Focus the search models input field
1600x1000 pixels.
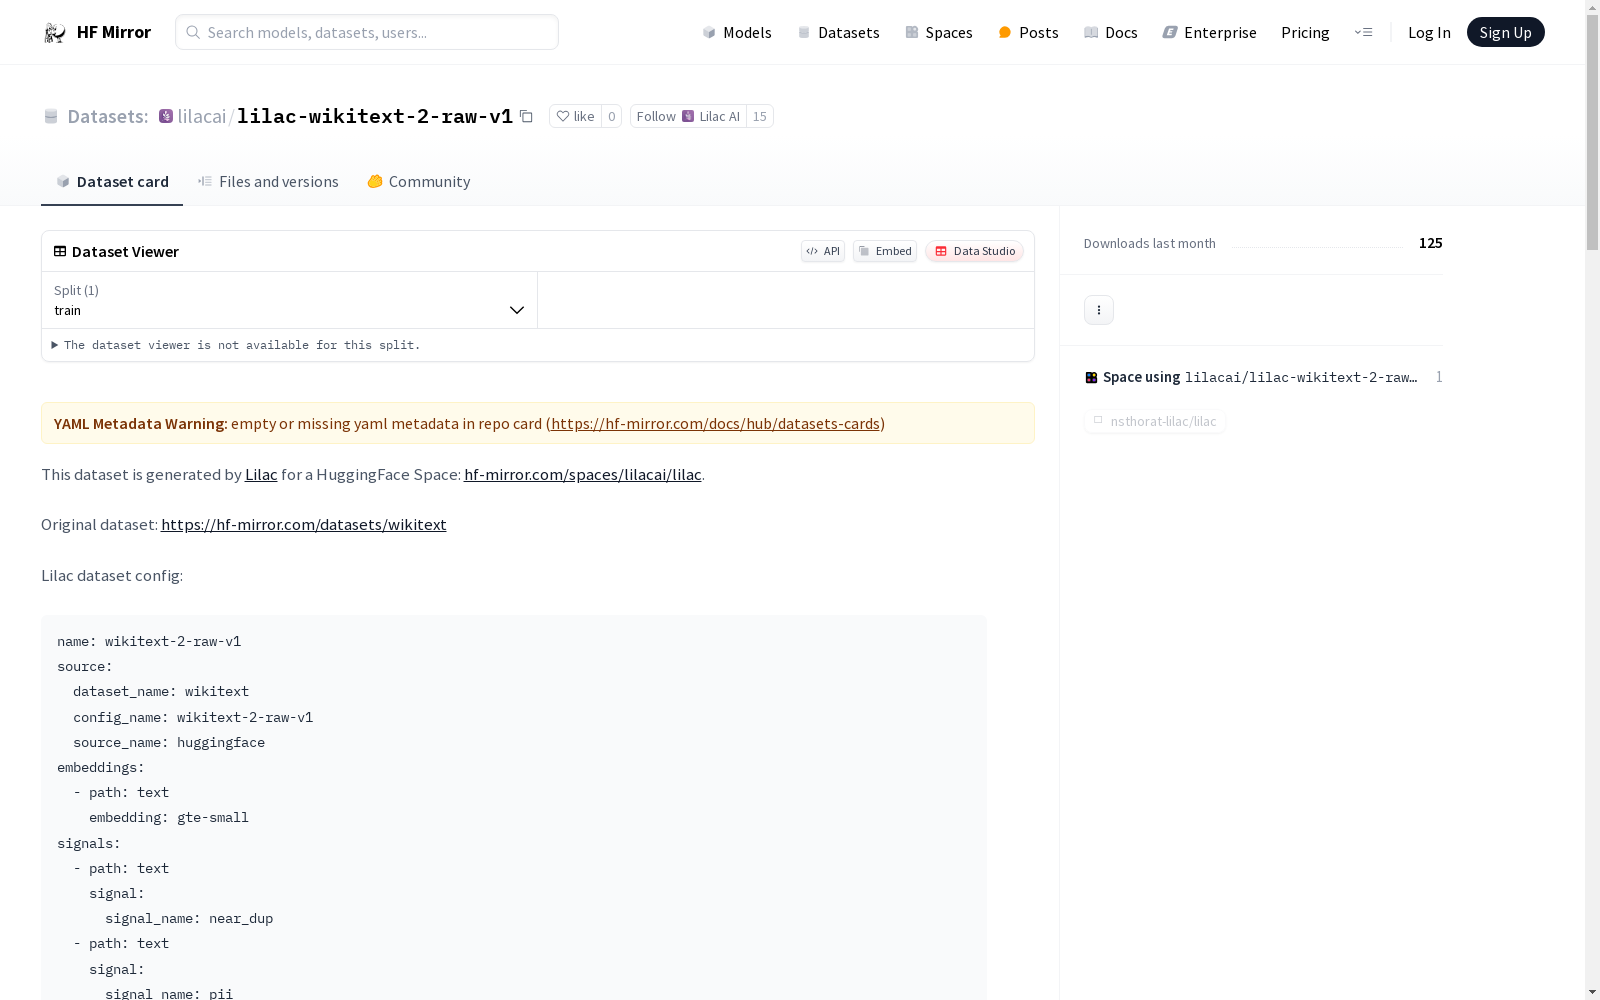click(367, 32)
